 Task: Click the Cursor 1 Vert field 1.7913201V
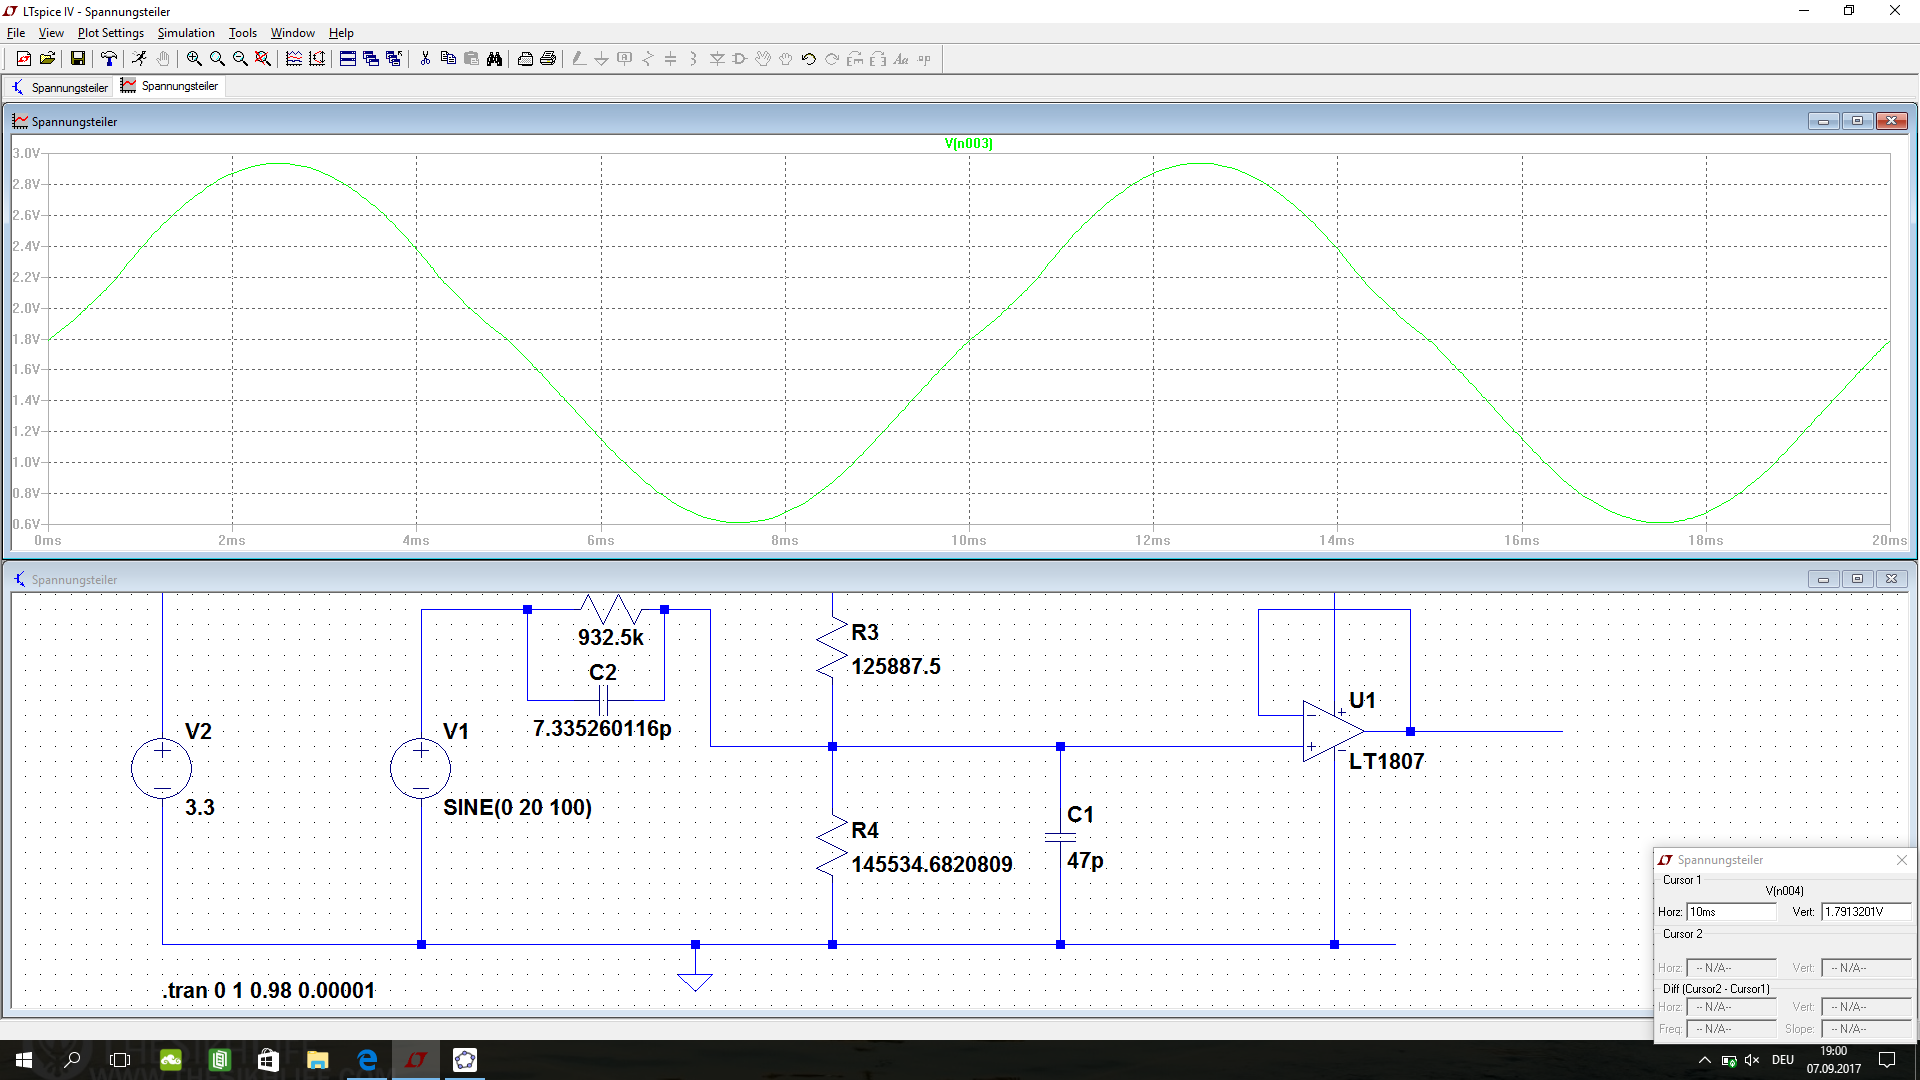(1866, 912)
